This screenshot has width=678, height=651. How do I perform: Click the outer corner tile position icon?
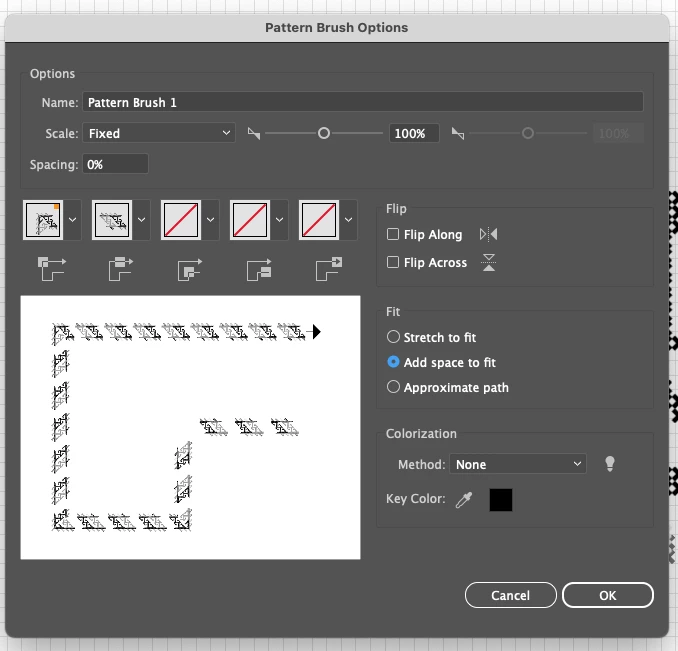pyautogui.click(x=51, y=269)
